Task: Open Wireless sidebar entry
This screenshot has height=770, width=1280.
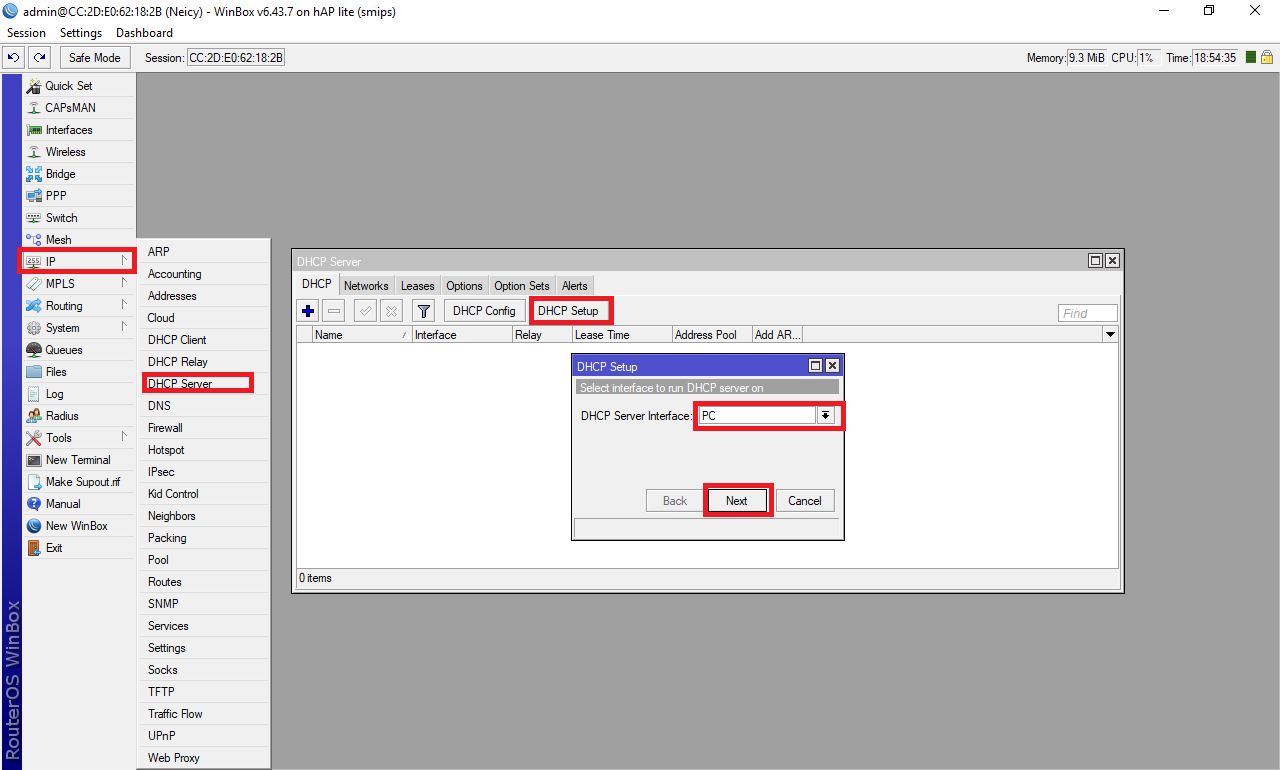Action: point(79,152)
